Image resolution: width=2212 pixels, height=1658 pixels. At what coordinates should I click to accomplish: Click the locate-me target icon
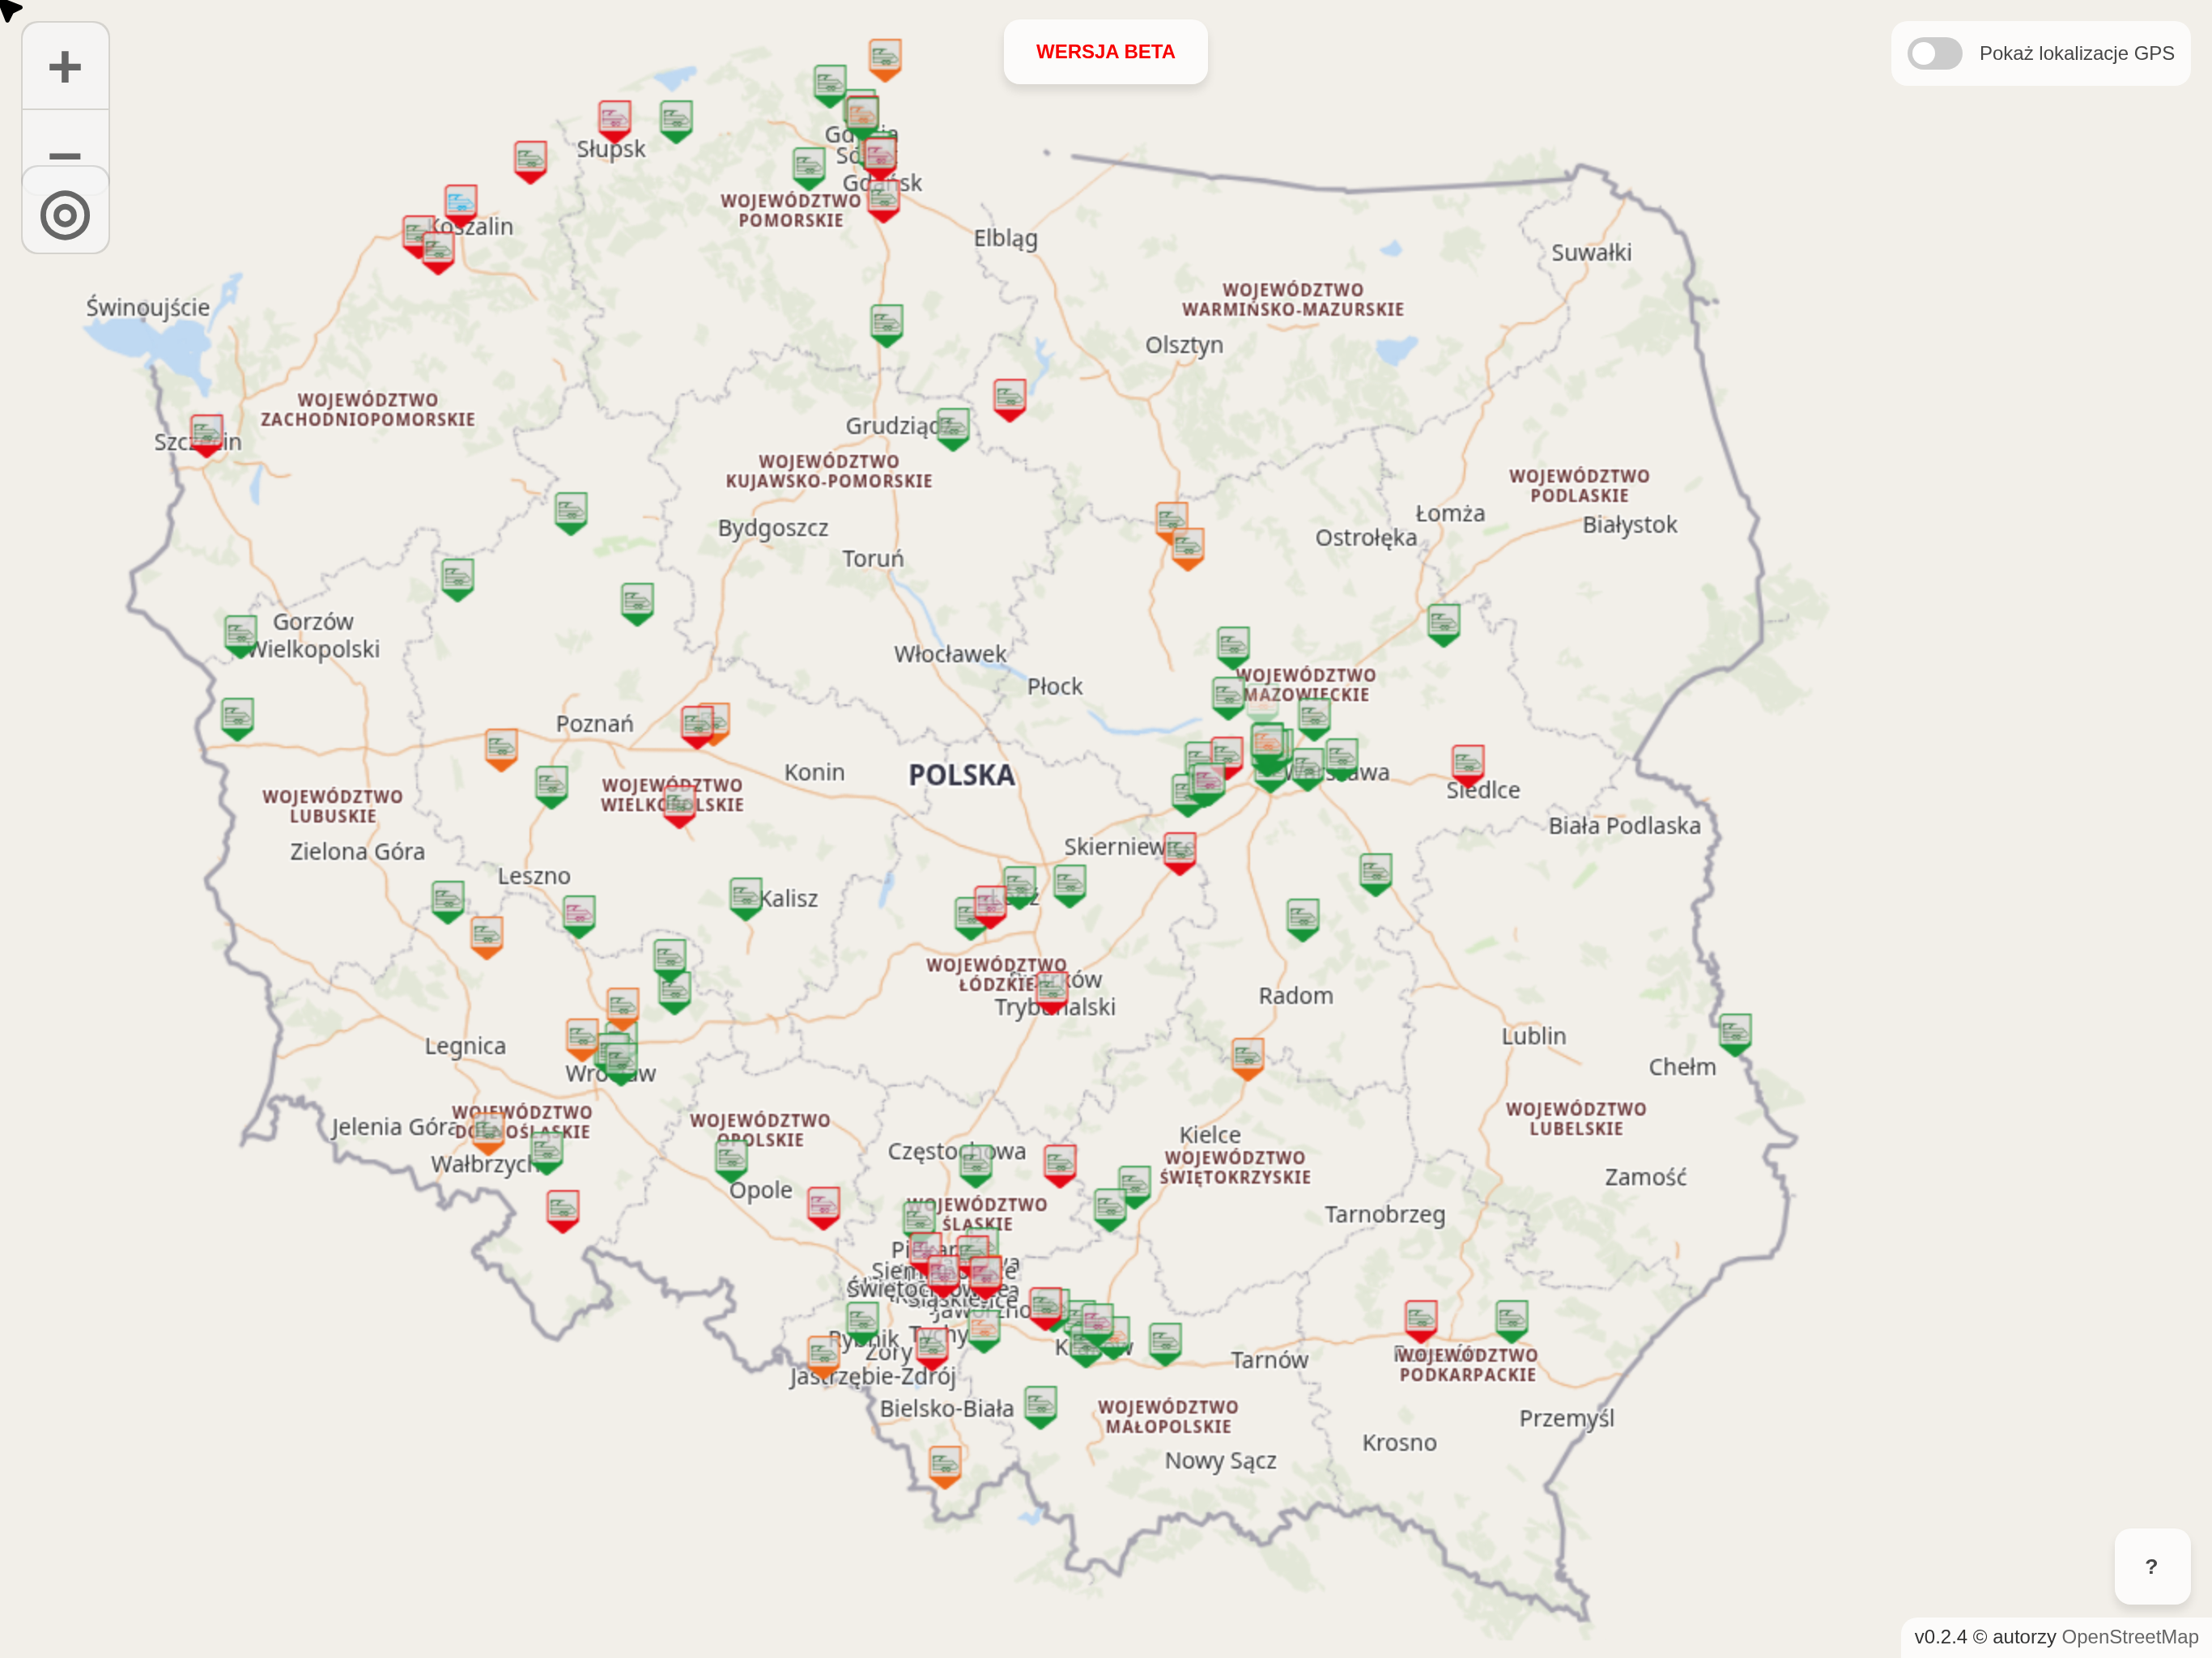65,215
